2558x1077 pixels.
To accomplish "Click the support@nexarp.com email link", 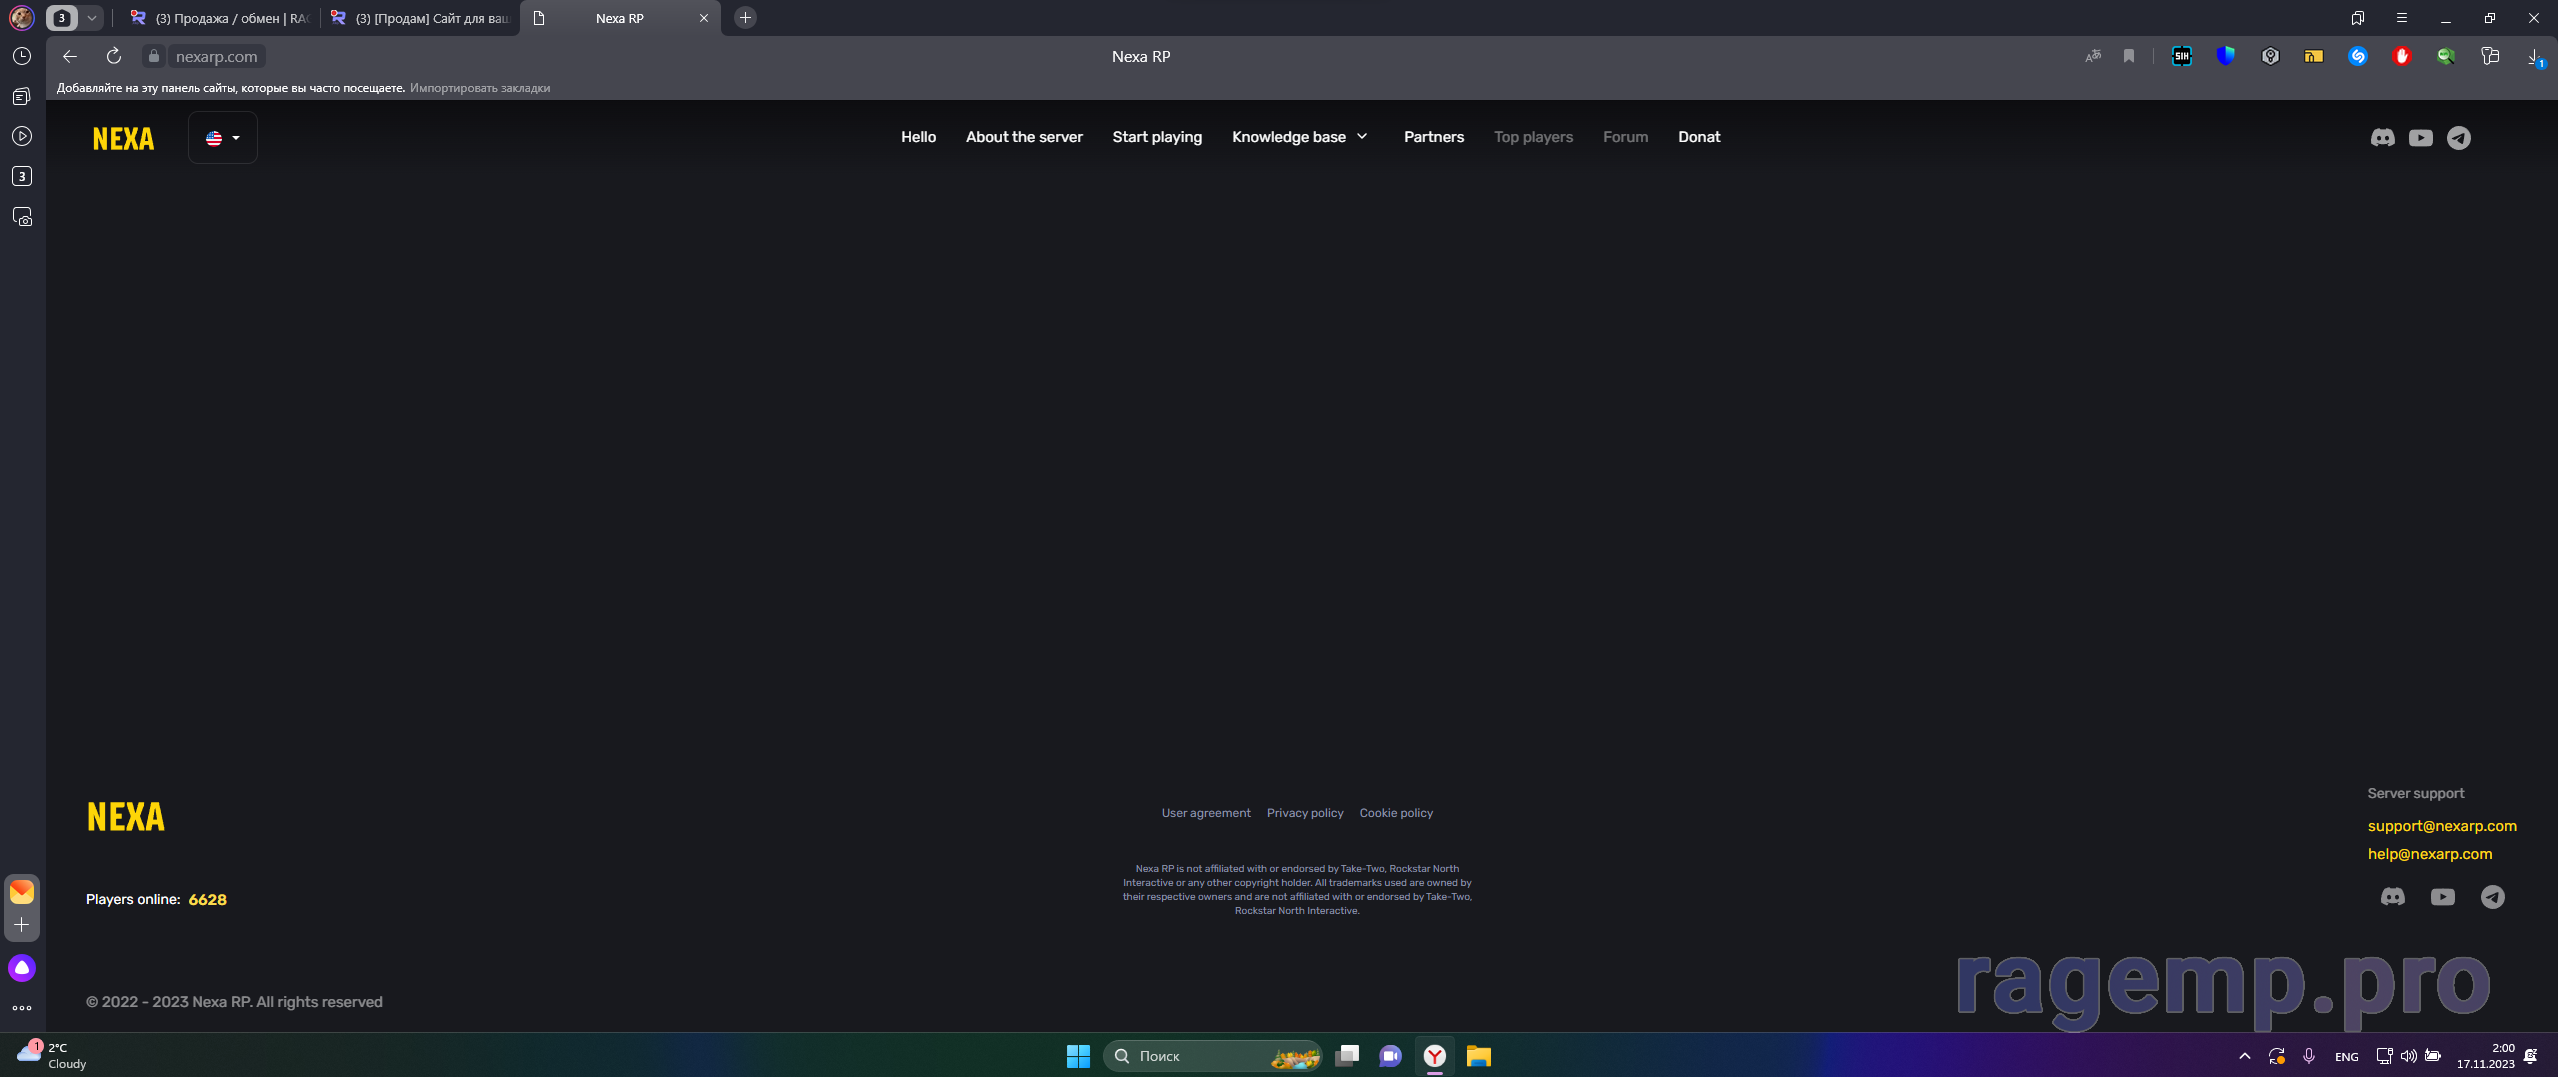I will click(2442, 826).
